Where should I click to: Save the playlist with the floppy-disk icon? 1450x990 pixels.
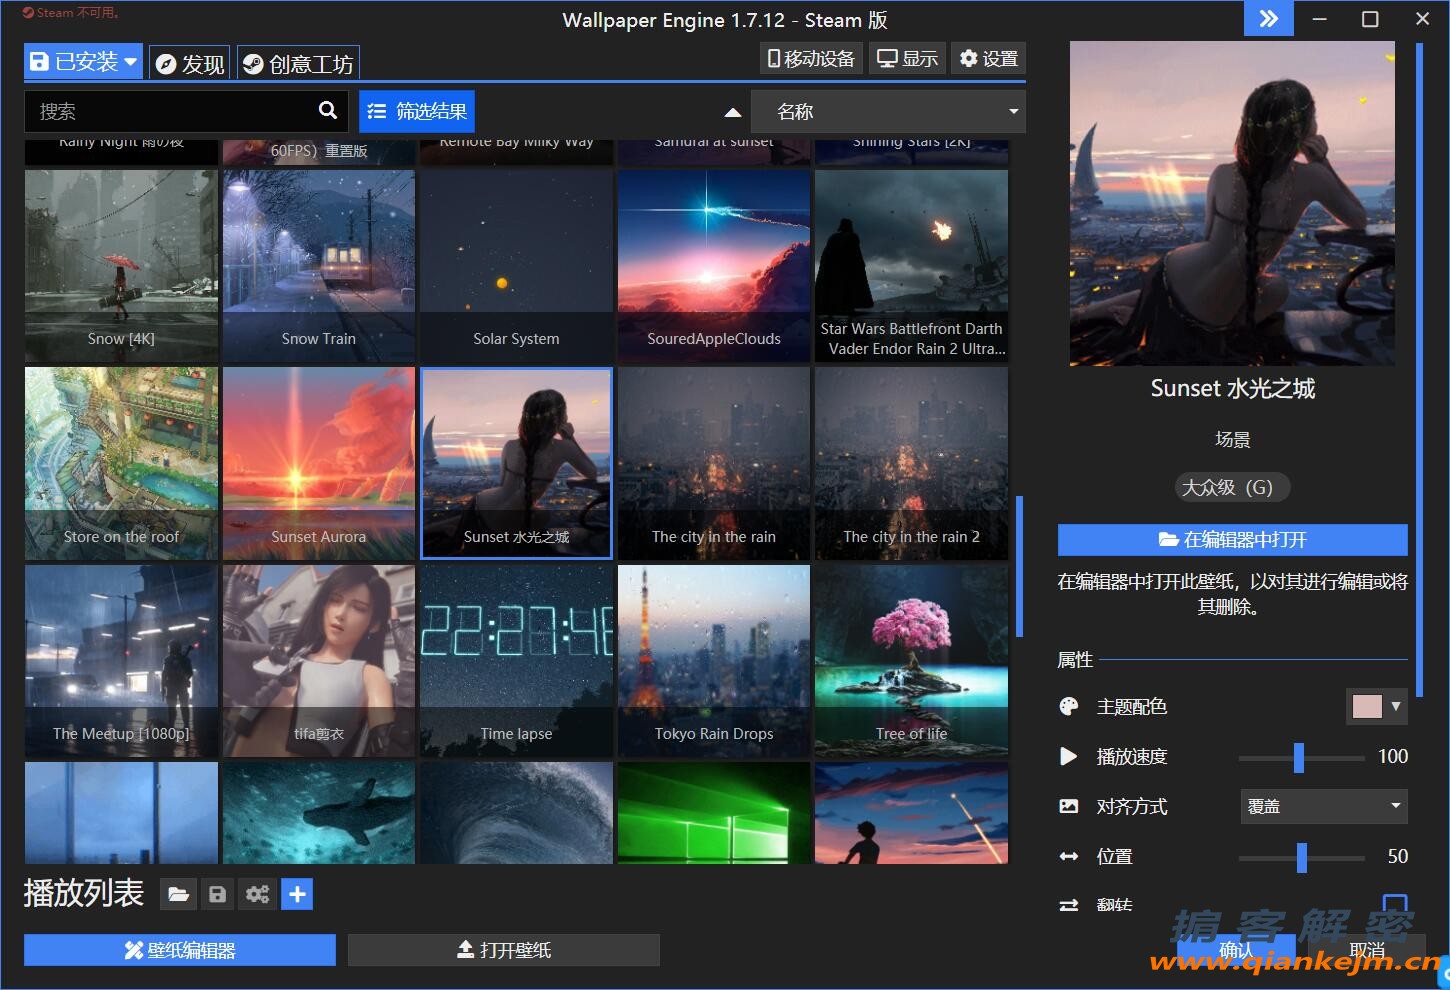[x=217, y=894]
